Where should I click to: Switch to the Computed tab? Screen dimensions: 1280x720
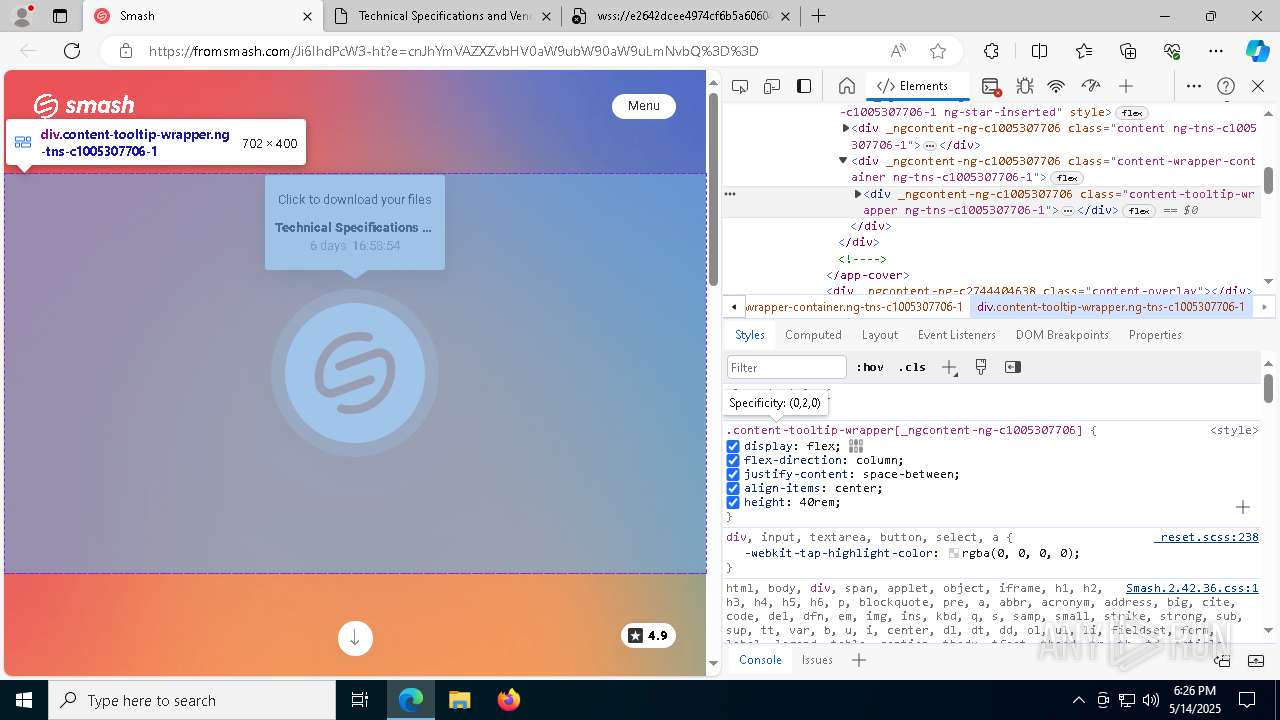pos(813,335)
